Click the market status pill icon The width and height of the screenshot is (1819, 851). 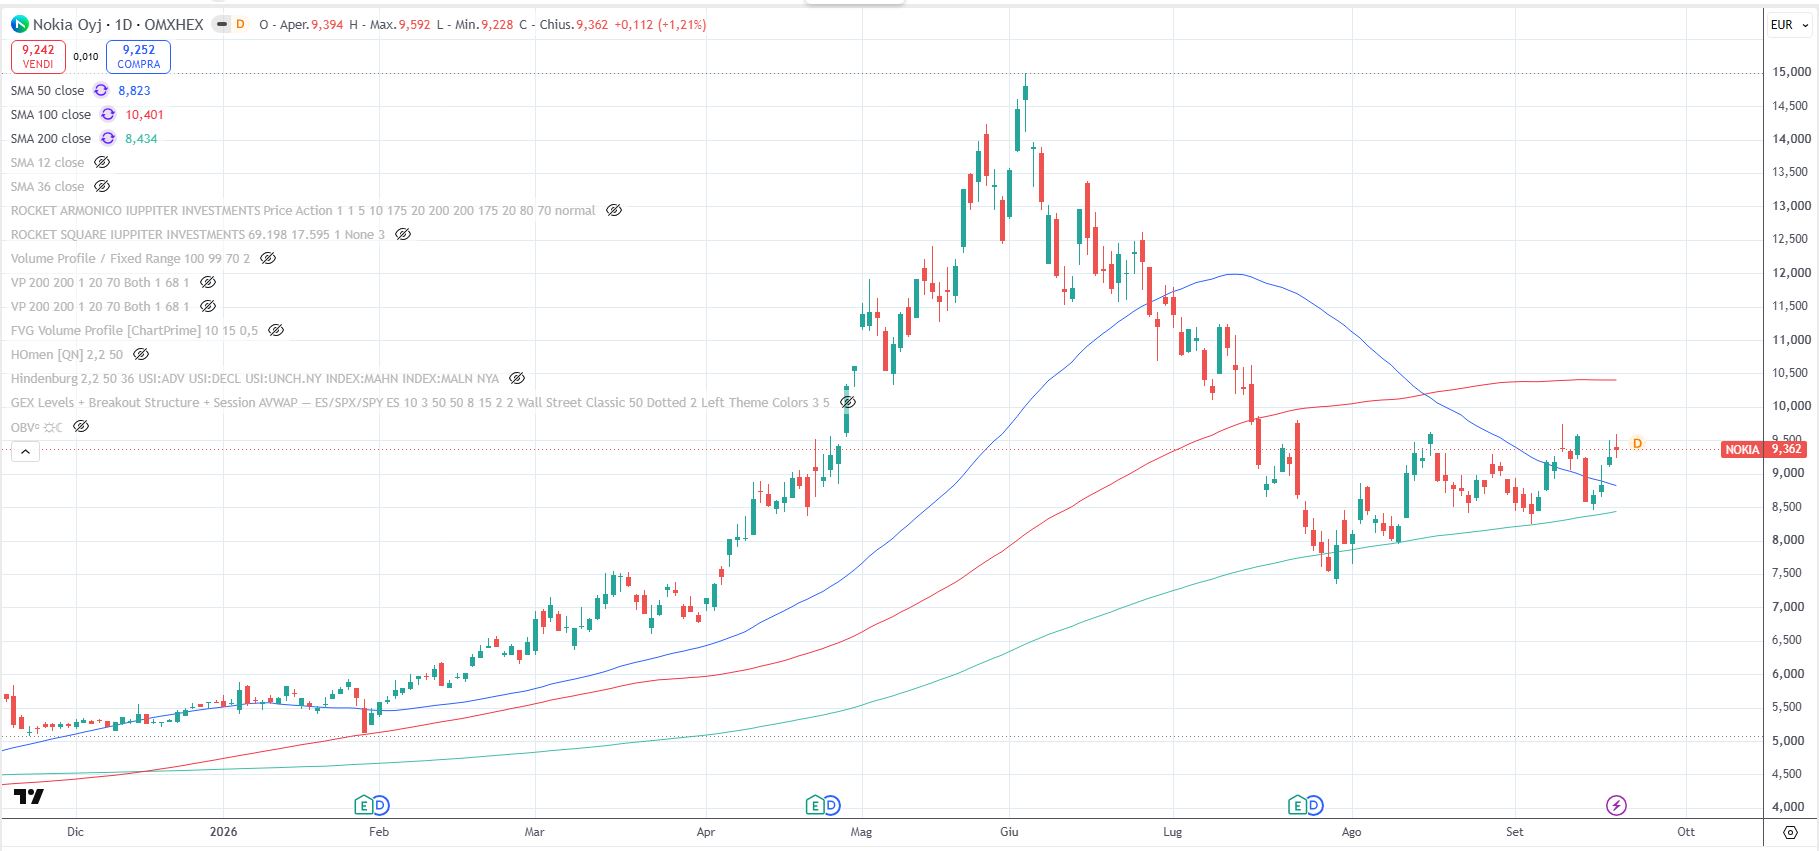[x=222, y=24]
